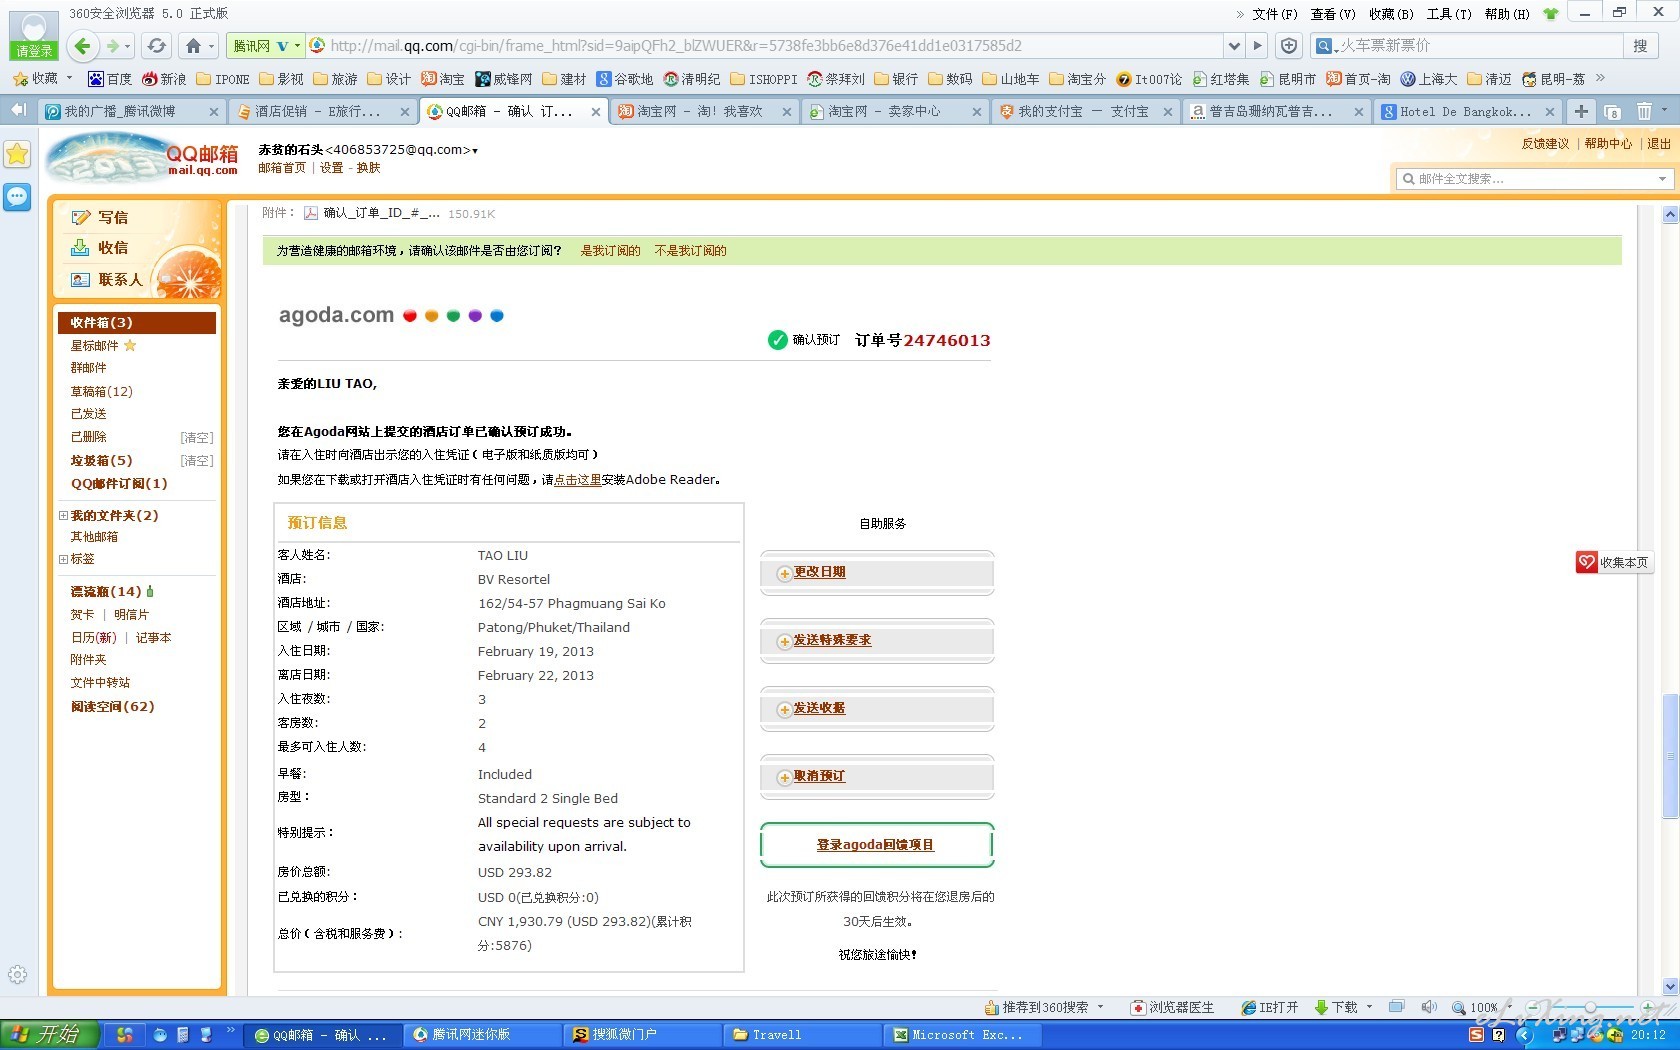
Task: Open the 垃圾箱(5) folder
Action: tap(101, 460)
